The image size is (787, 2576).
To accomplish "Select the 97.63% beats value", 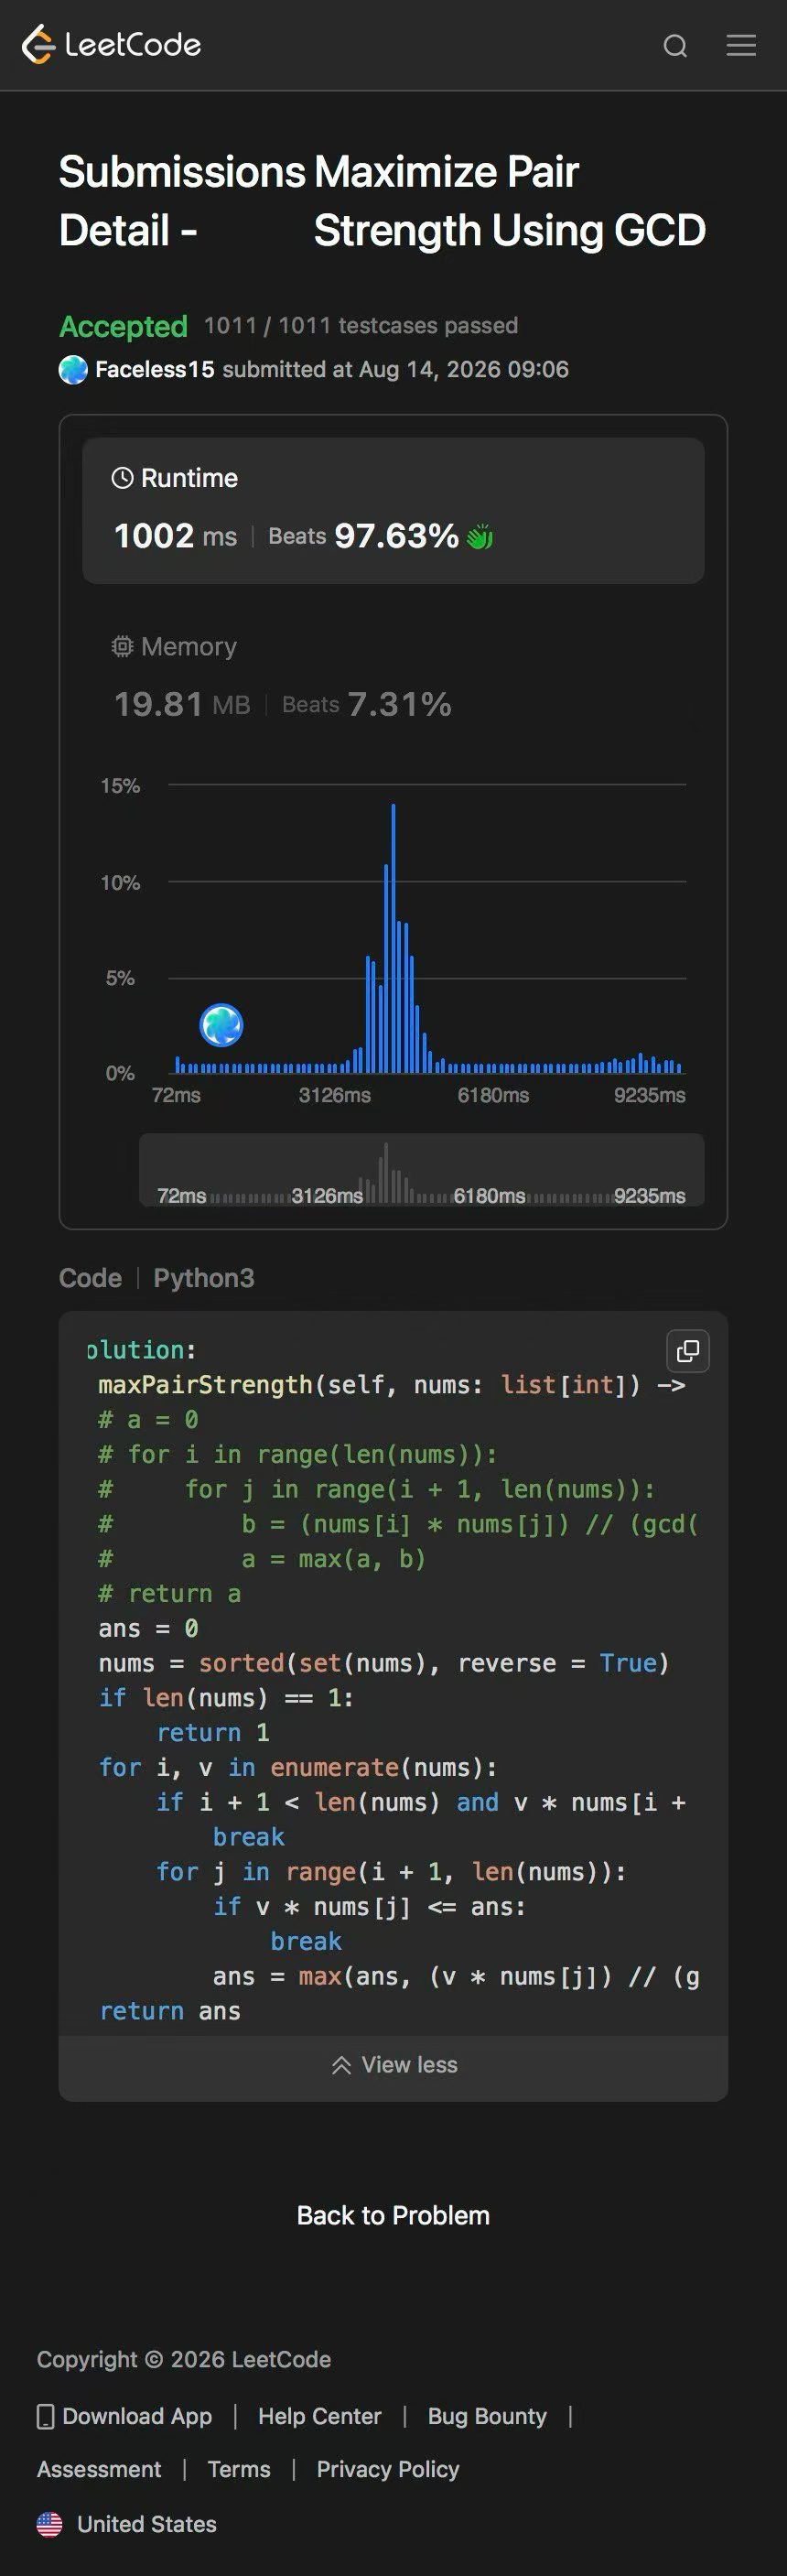I will point(396,536).
